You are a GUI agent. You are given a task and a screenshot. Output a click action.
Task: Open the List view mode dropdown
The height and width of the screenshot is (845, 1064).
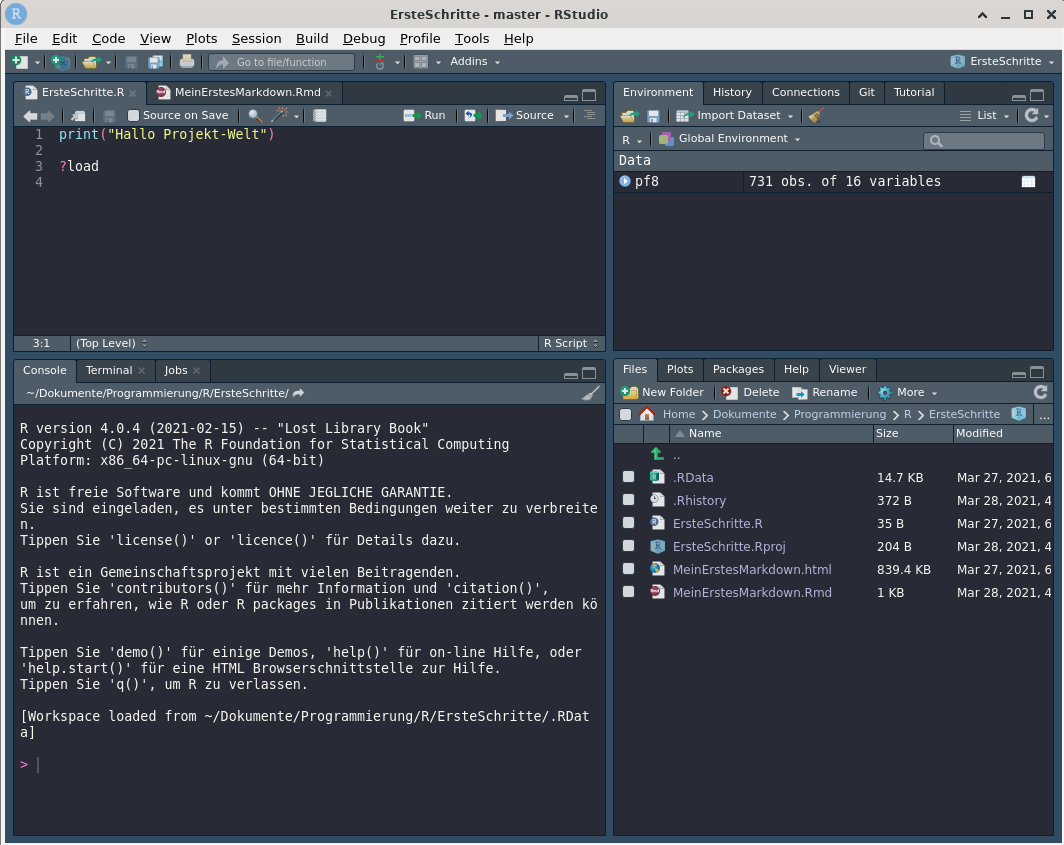[x=985, y=116]
